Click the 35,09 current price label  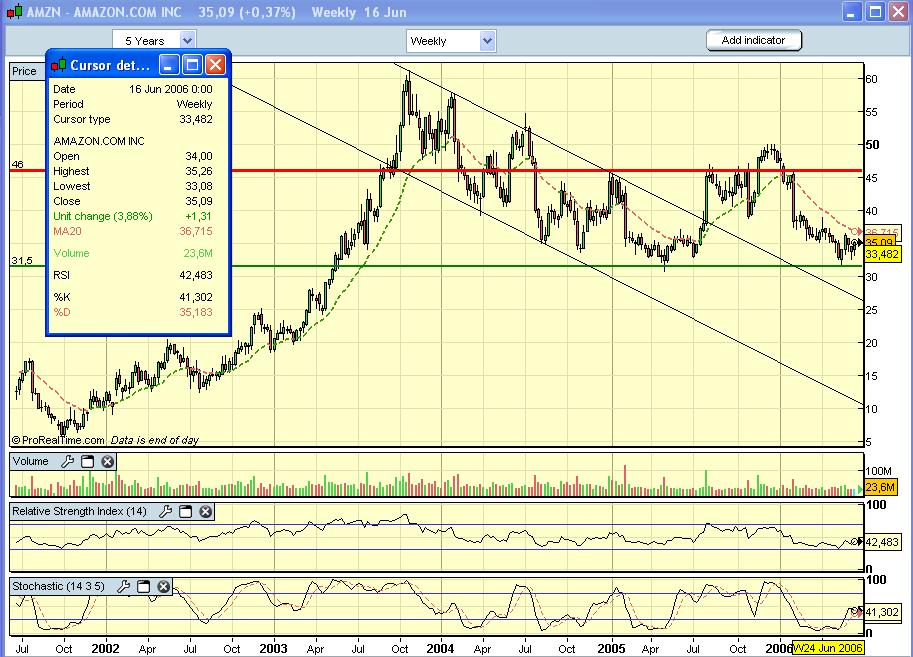pyautogui.click(x=879, y=242)
